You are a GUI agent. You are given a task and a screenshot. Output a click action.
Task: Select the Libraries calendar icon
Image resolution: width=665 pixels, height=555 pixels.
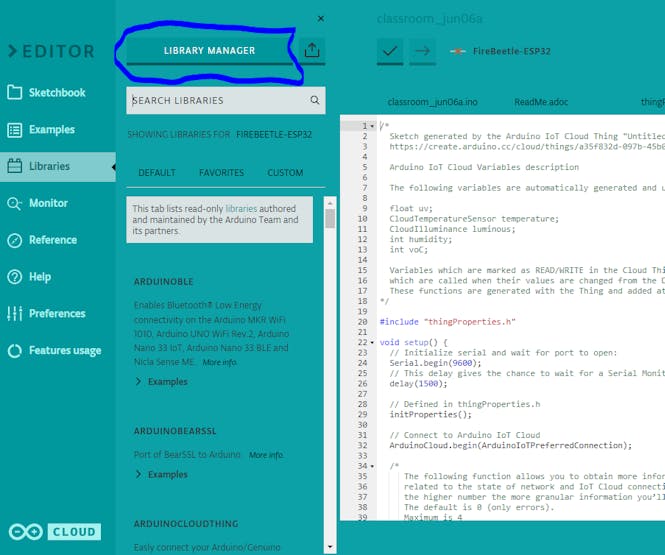[15, 166]
